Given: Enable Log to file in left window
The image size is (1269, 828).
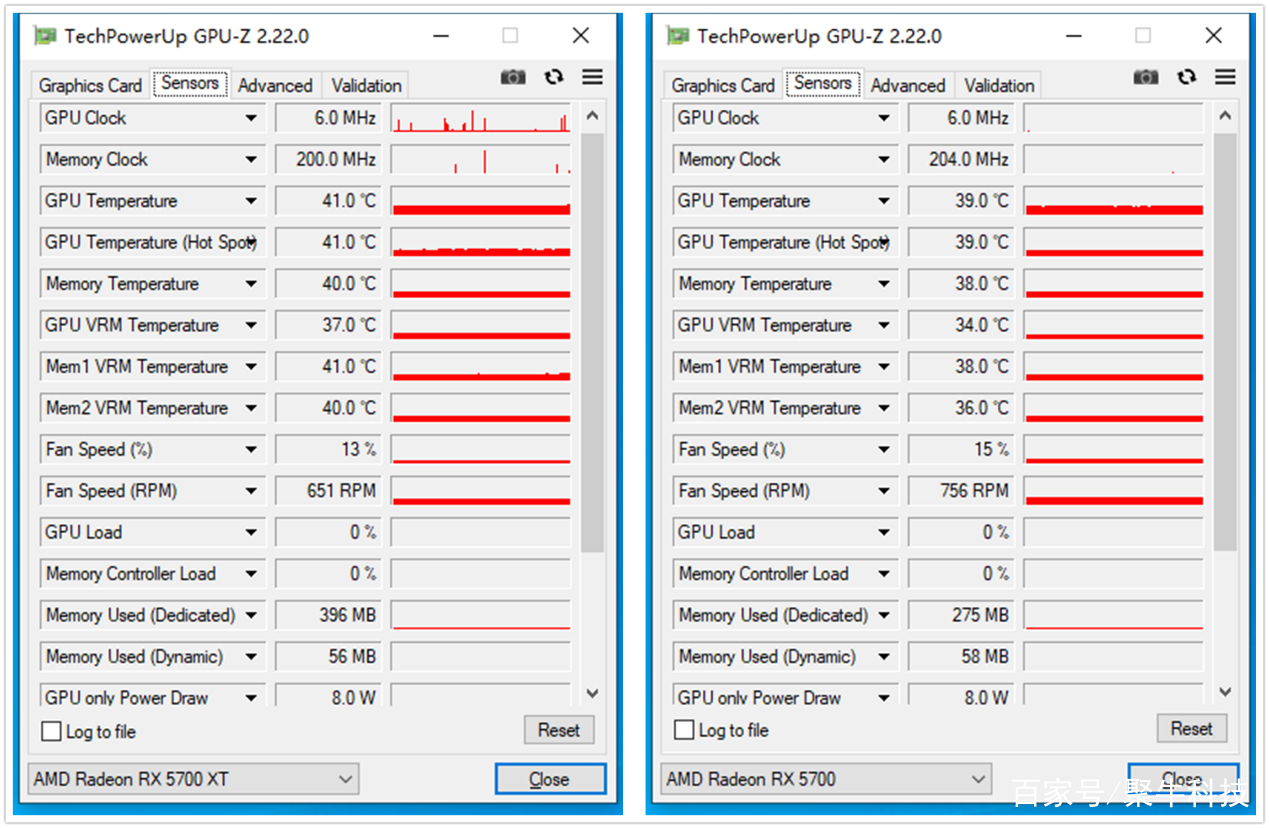Looking at the screenshot, I should tap(51, 731).
